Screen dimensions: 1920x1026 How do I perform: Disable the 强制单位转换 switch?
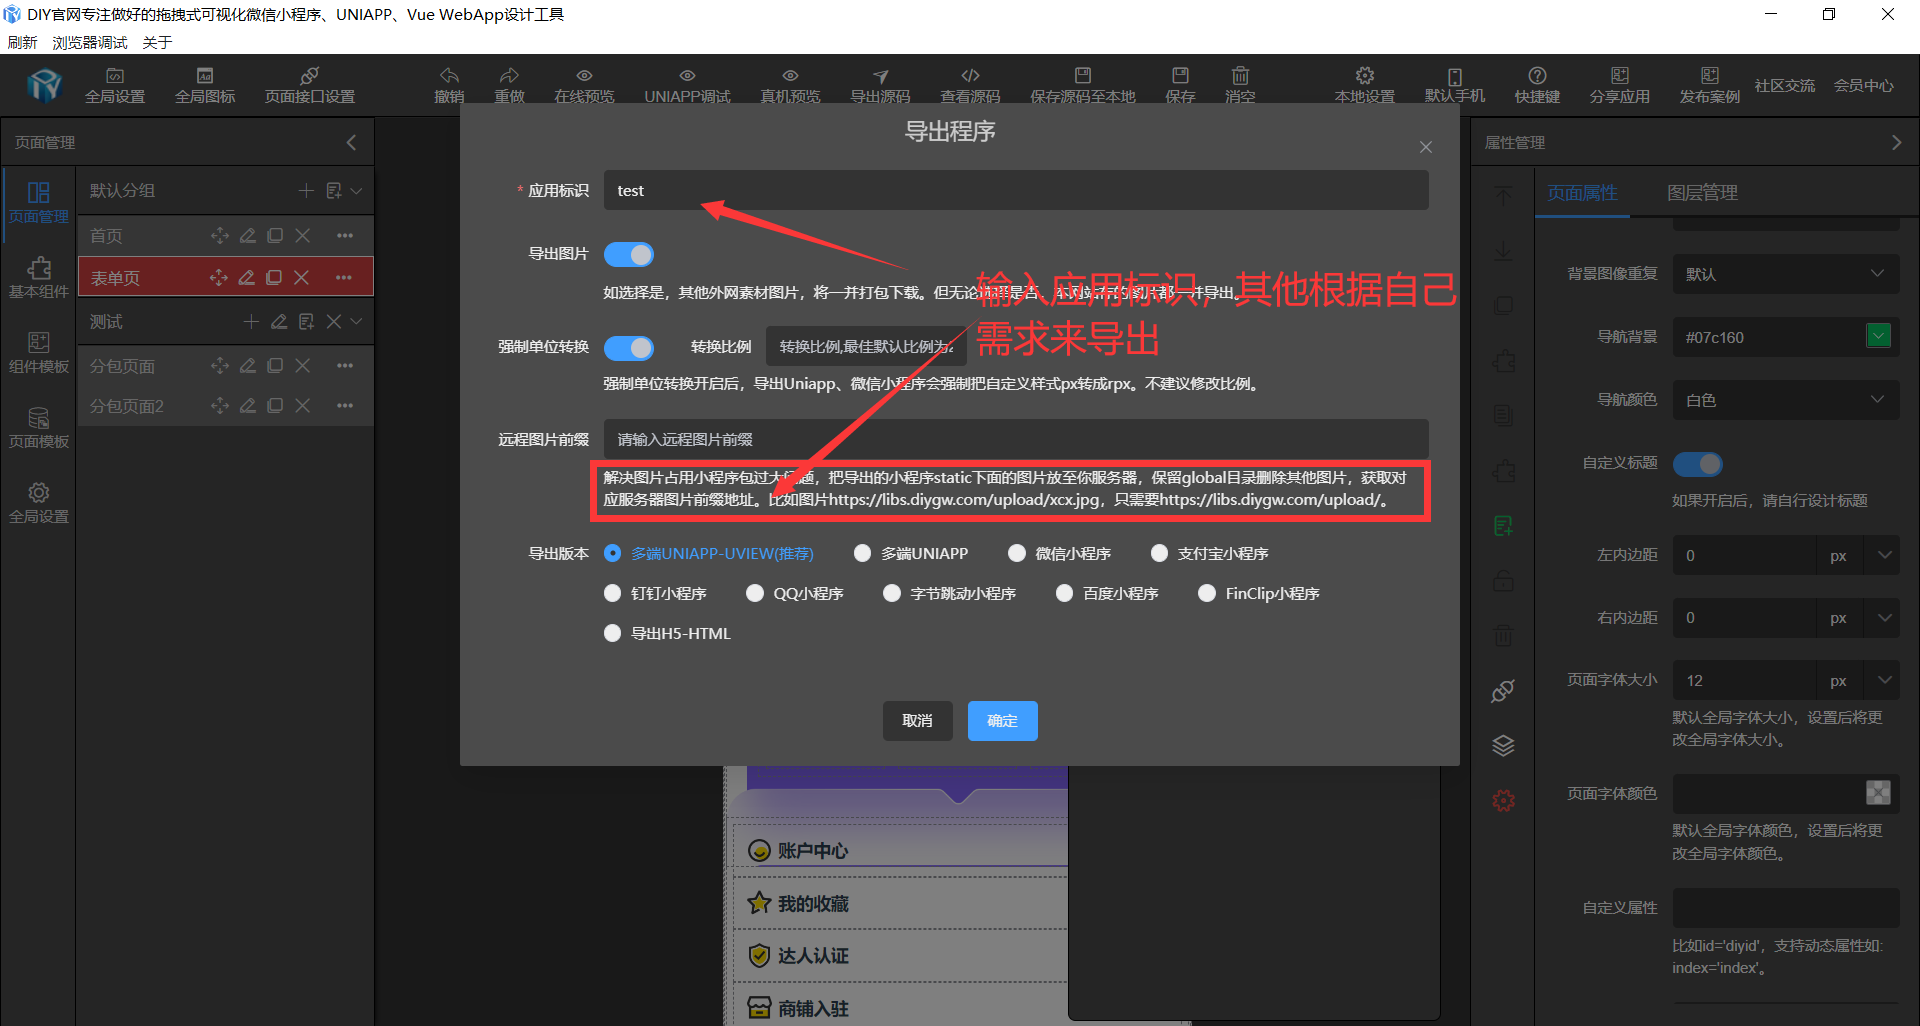(629, 347)
